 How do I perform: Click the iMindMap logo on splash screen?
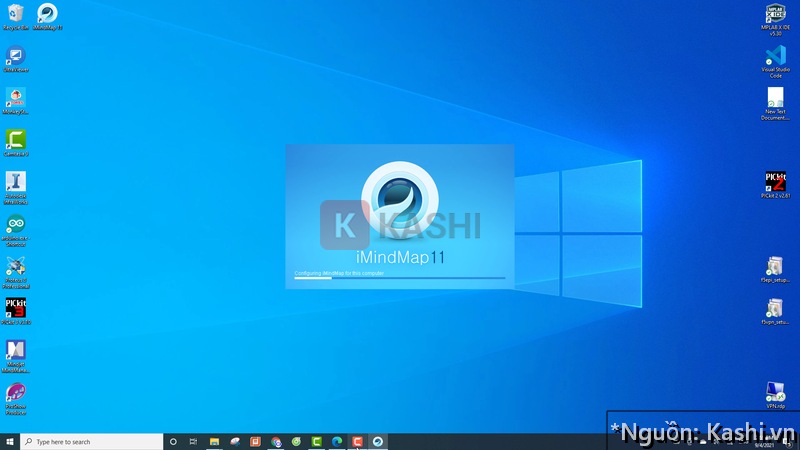pyautogui.click(x=399, y=197)
